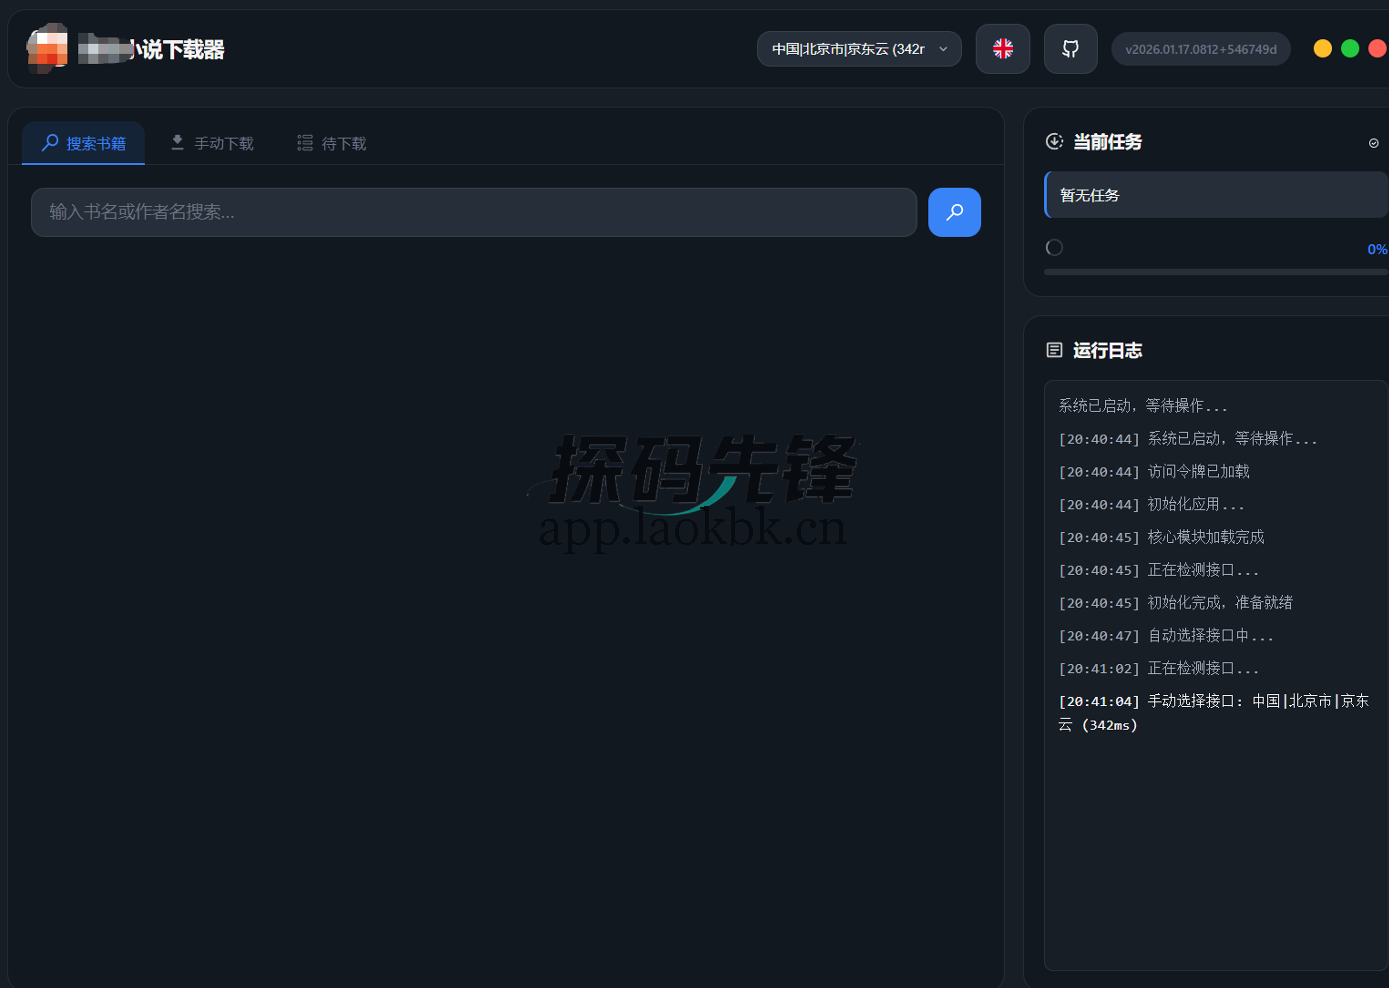This screenshot has width=1389, height=988.
Task: Toggle the green status dot
Action: click(1349, 47)
